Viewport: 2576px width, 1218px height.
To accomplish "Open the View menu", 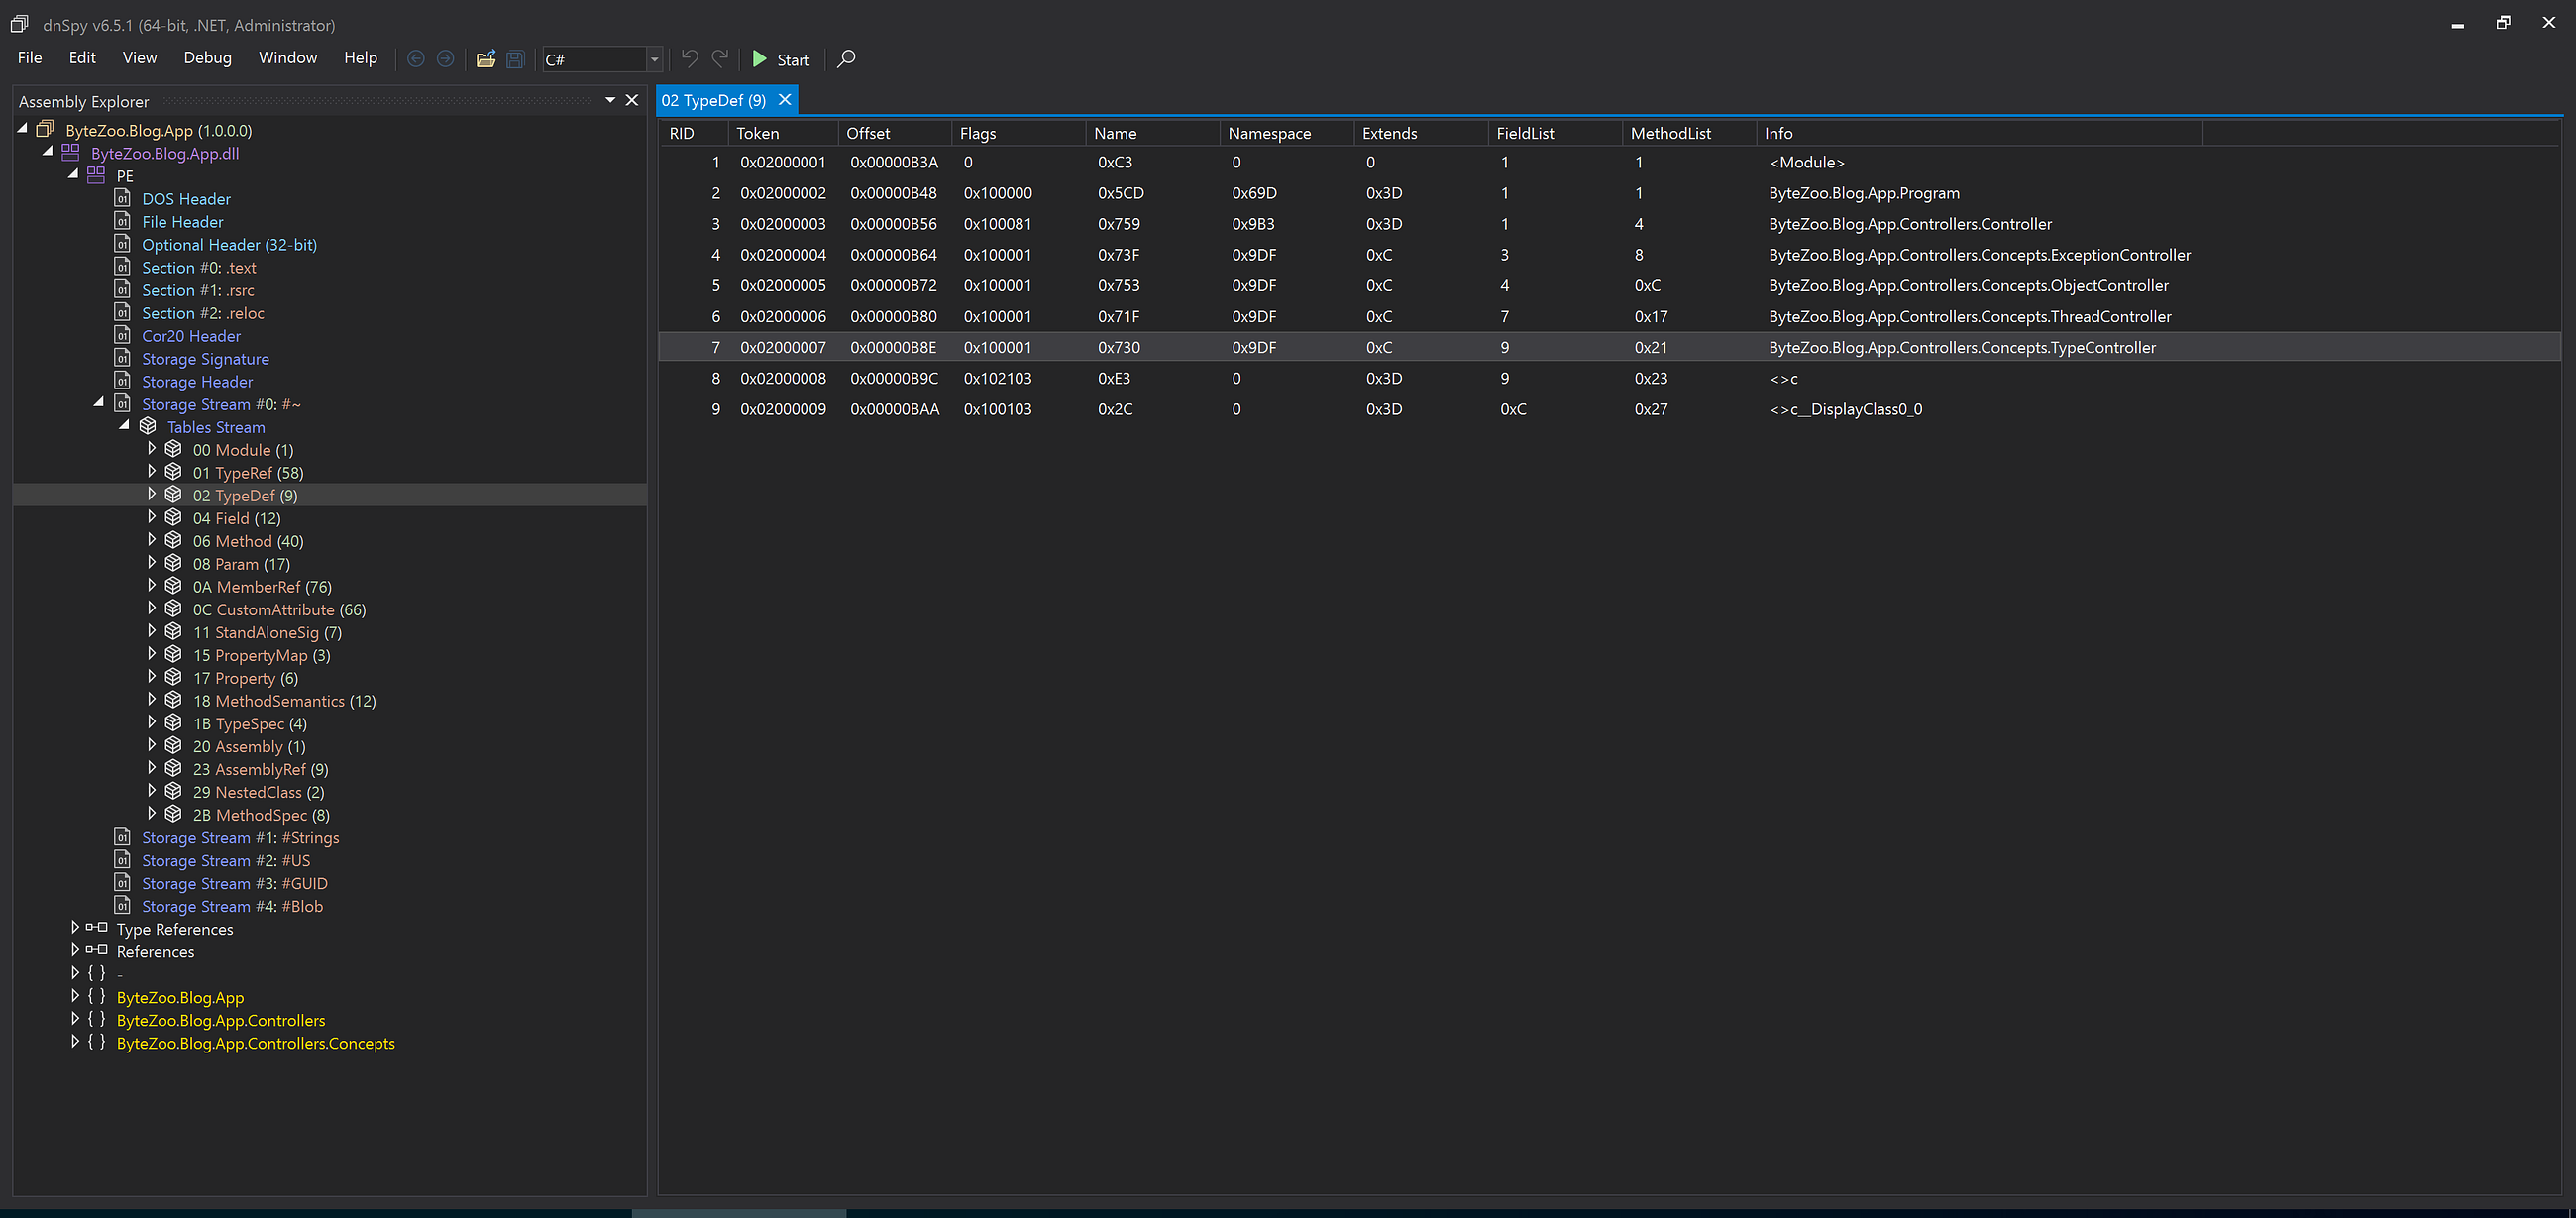I will 139,58.
